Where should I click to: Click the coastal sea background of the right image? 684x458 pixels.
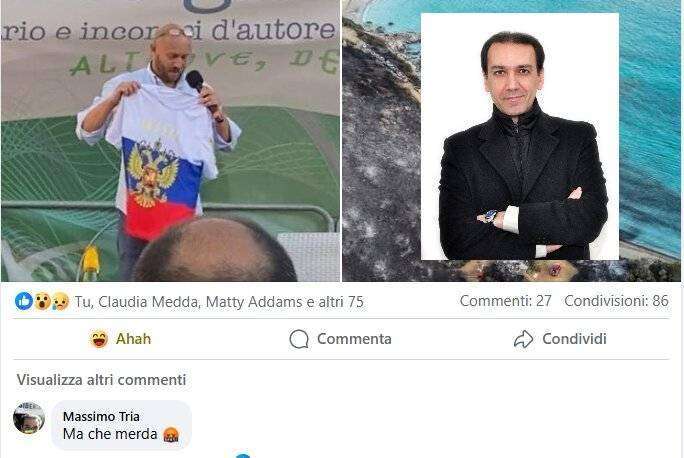coord(650,131)
